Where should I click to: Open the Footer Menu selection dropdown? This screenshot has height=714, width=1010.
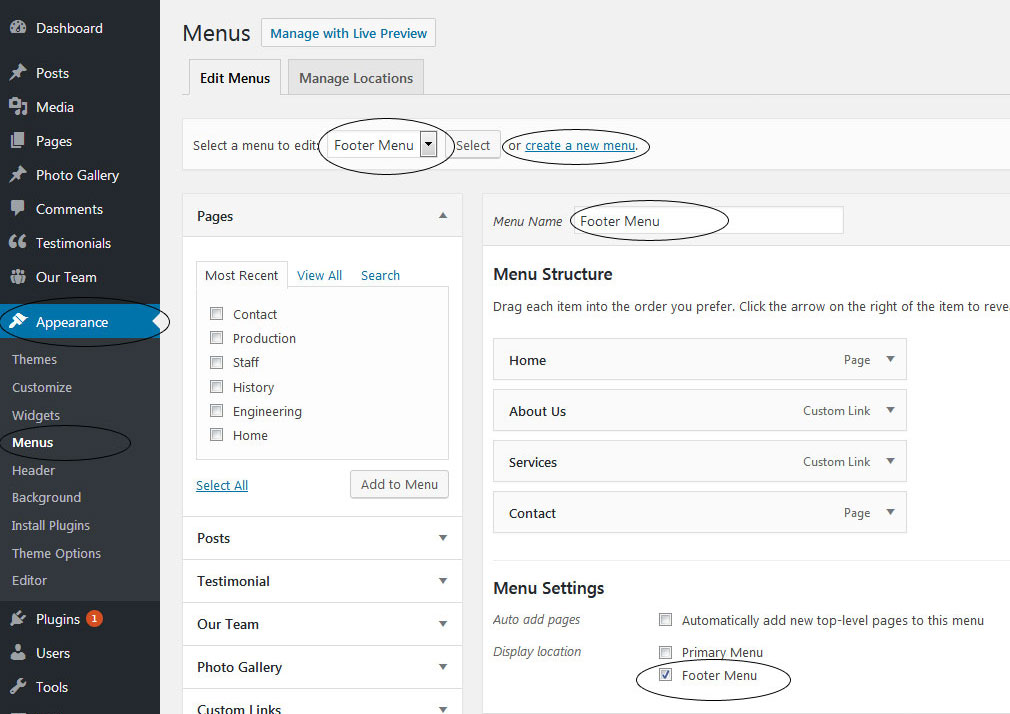coord(428,145)
